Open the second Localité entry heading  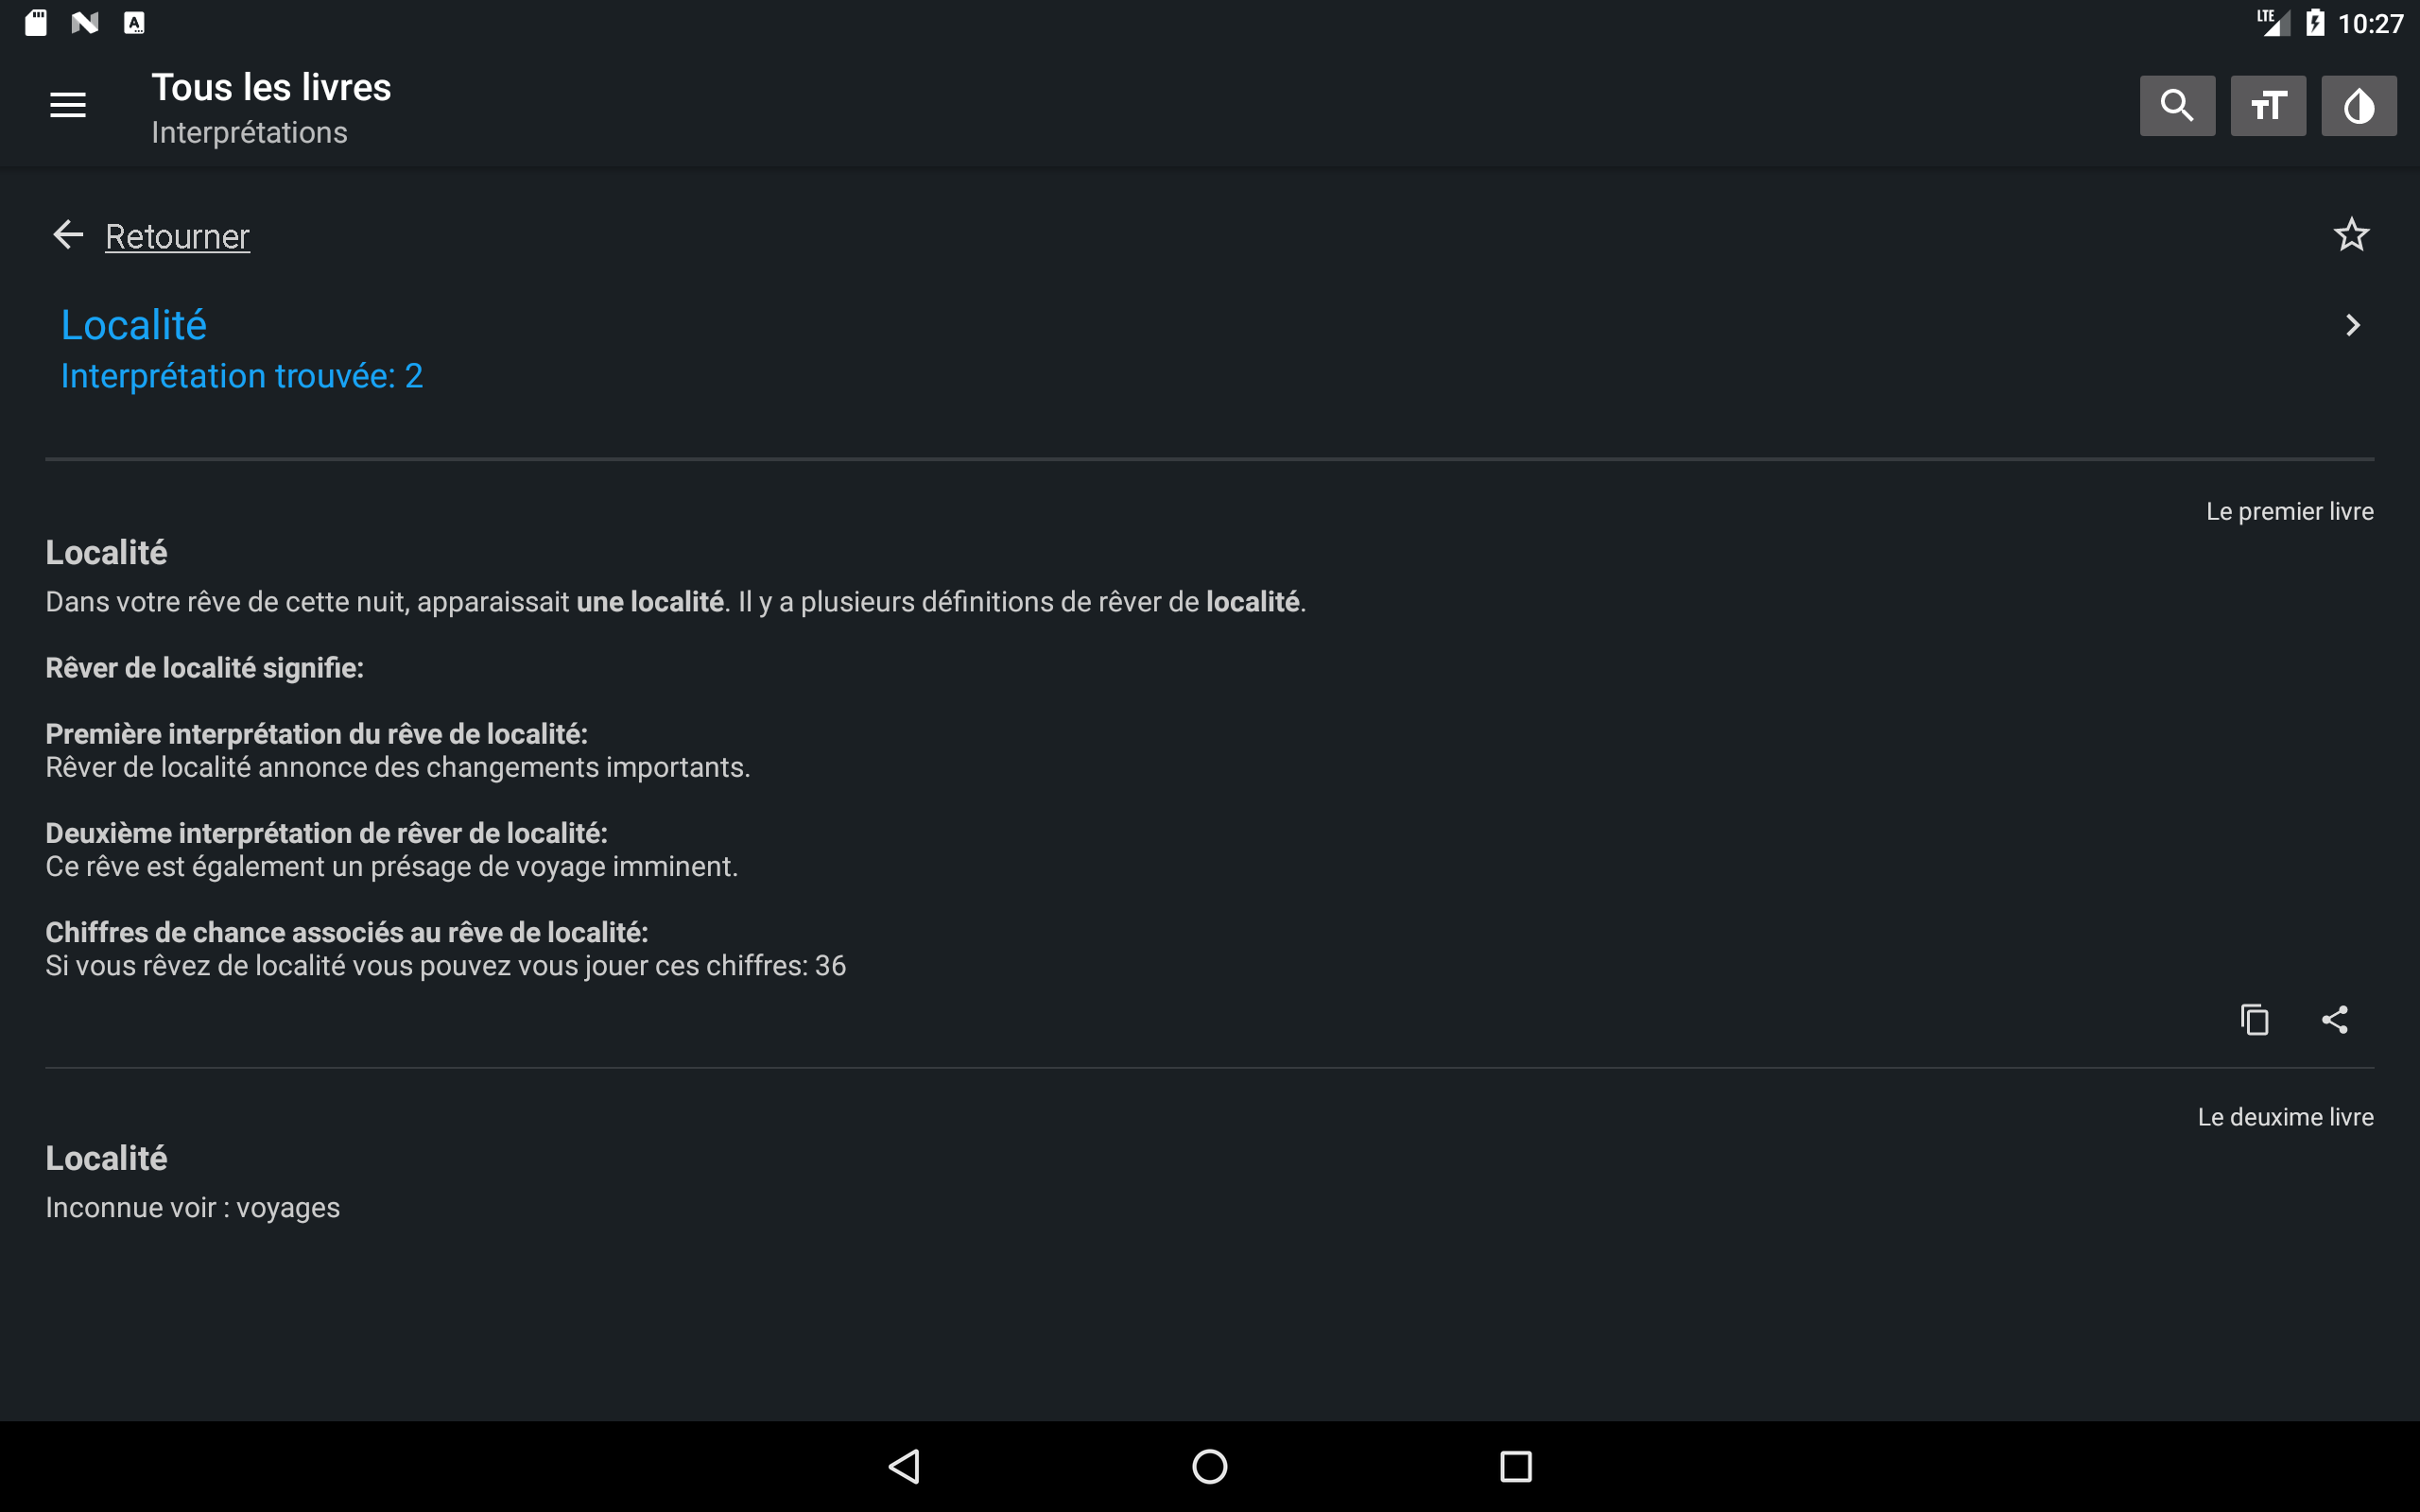coord(106,1158)
